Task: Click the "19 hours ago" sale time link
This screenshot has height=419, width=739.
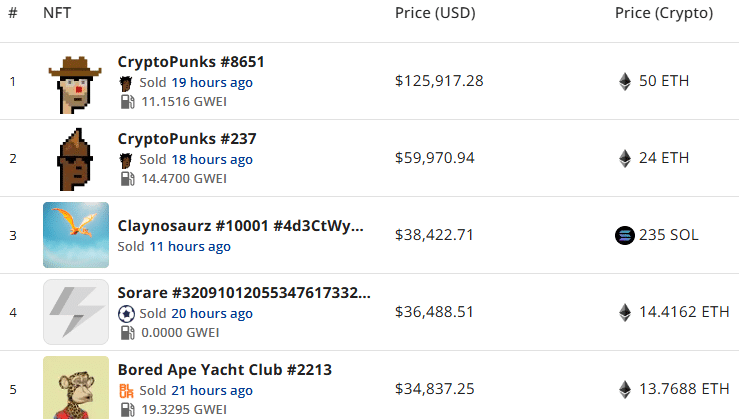Action: click(212, 82)
